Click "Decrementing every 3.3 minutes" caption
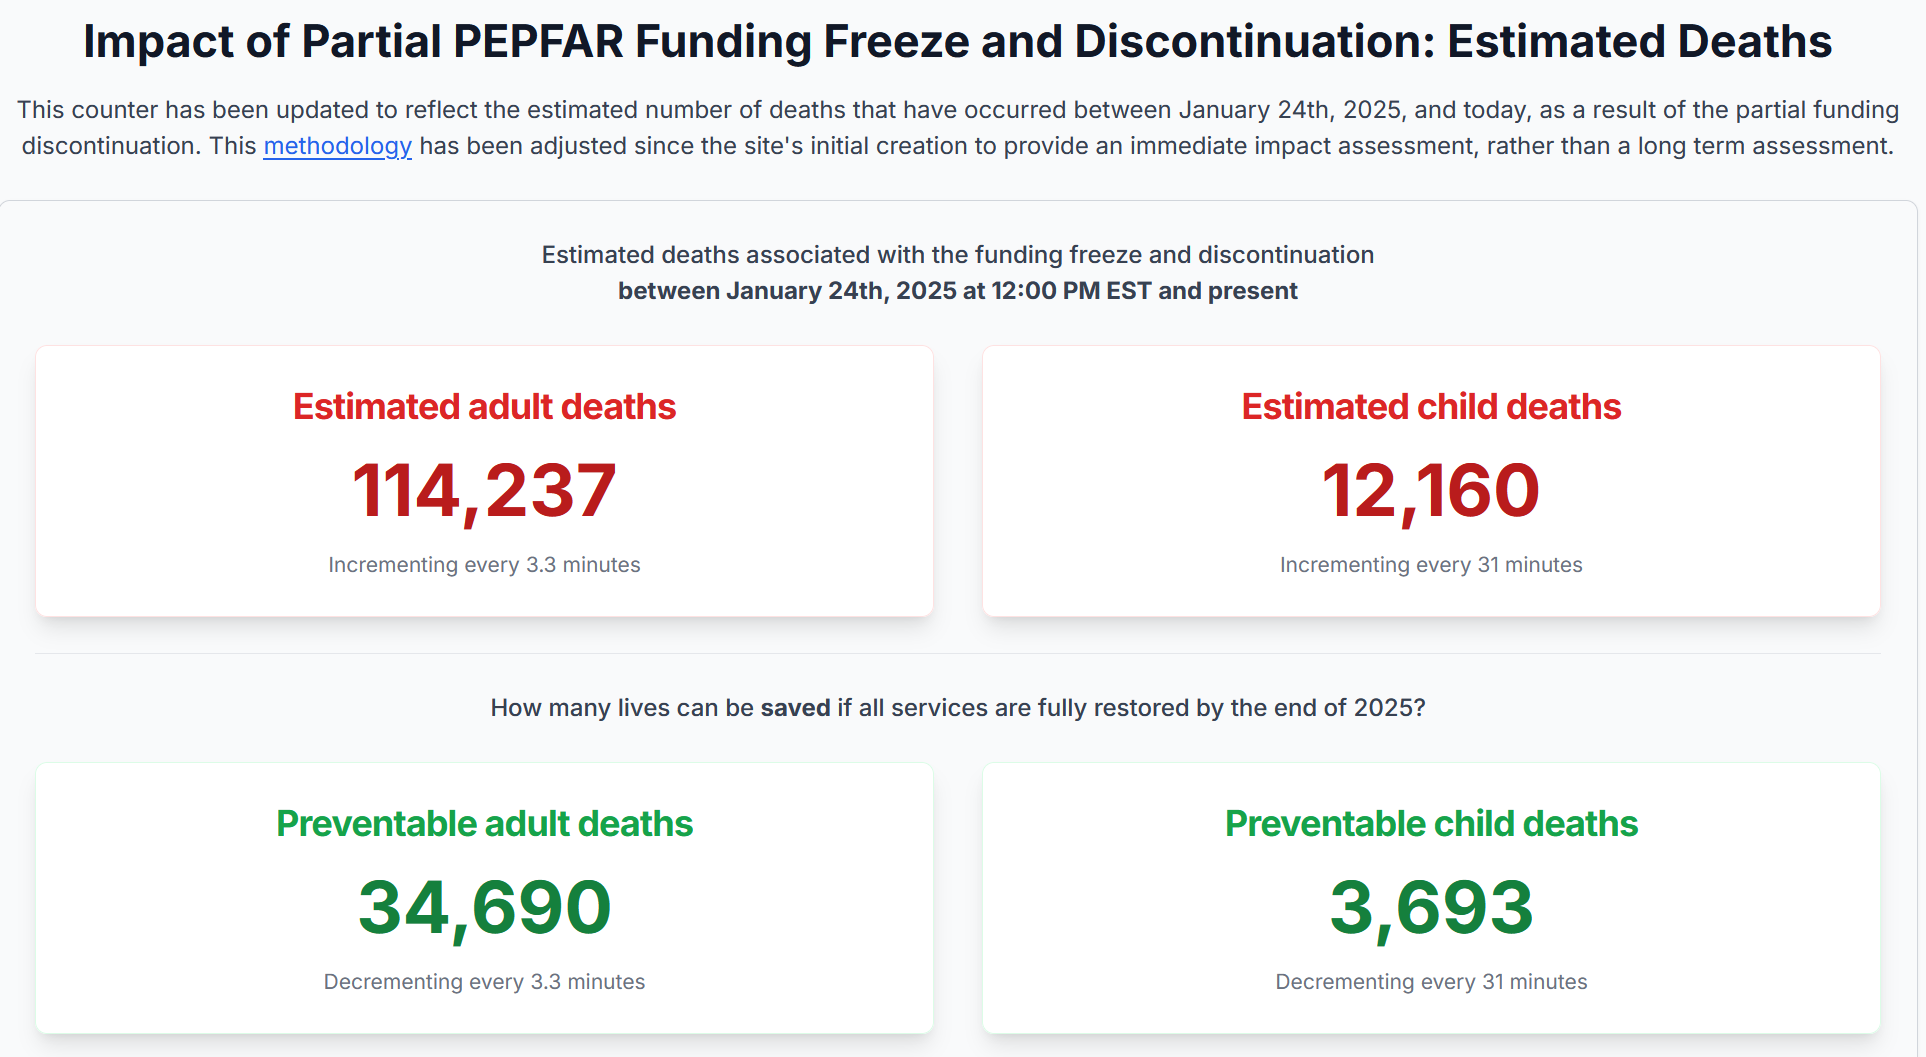Viewport: 1926px width, 1057px height. 484,982
